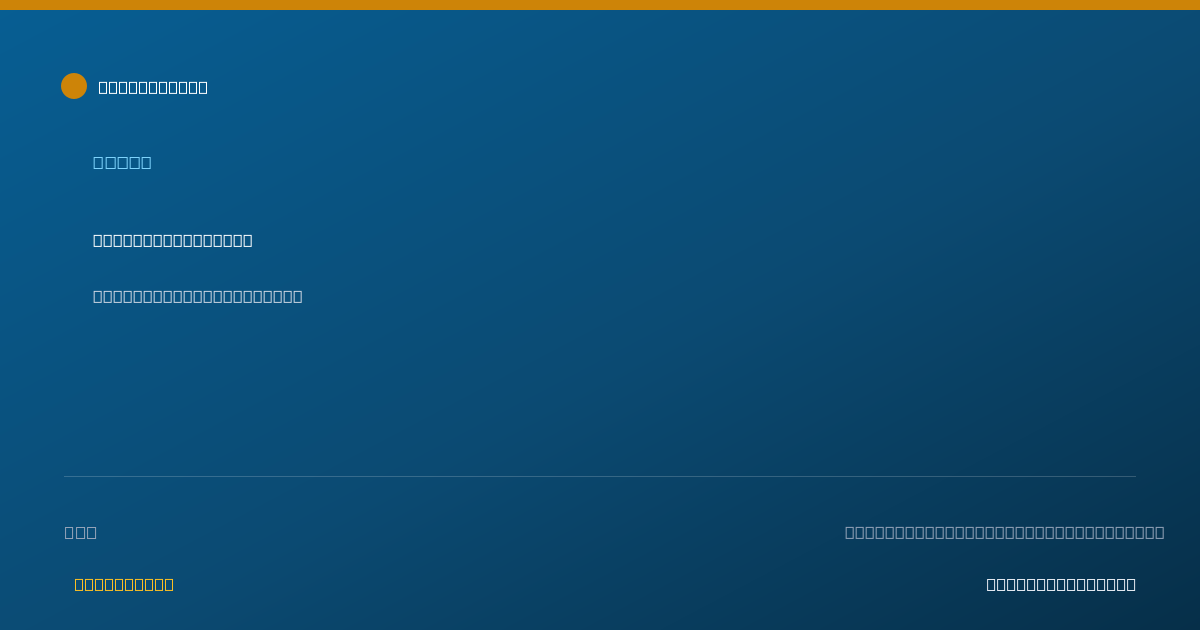Select the site name beside the orange dot
The height and width of the screenshot is (630, 1200).
[153, 87]
